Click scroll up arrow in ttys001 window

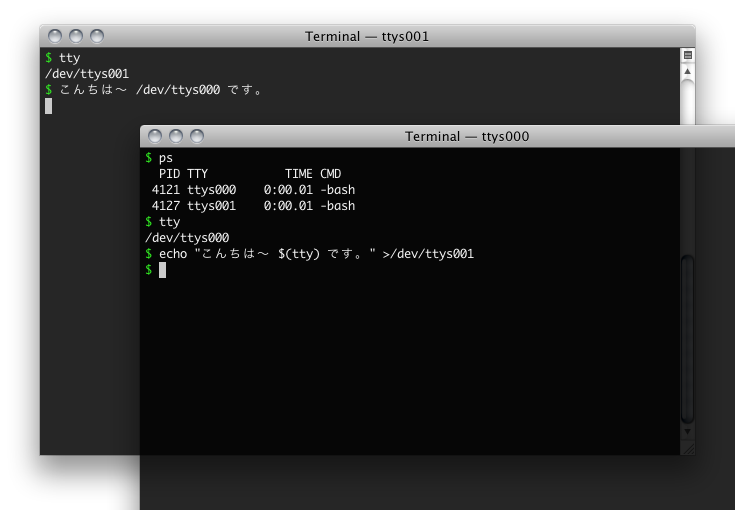[x=688, y=71]
